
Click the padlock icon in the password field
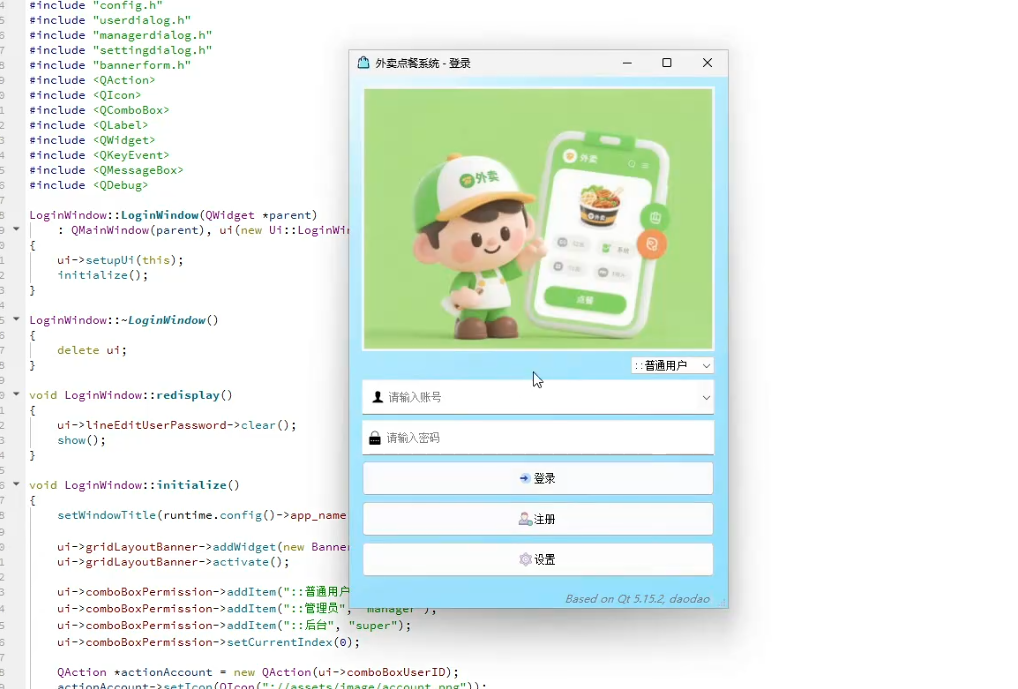pos(374,437)
